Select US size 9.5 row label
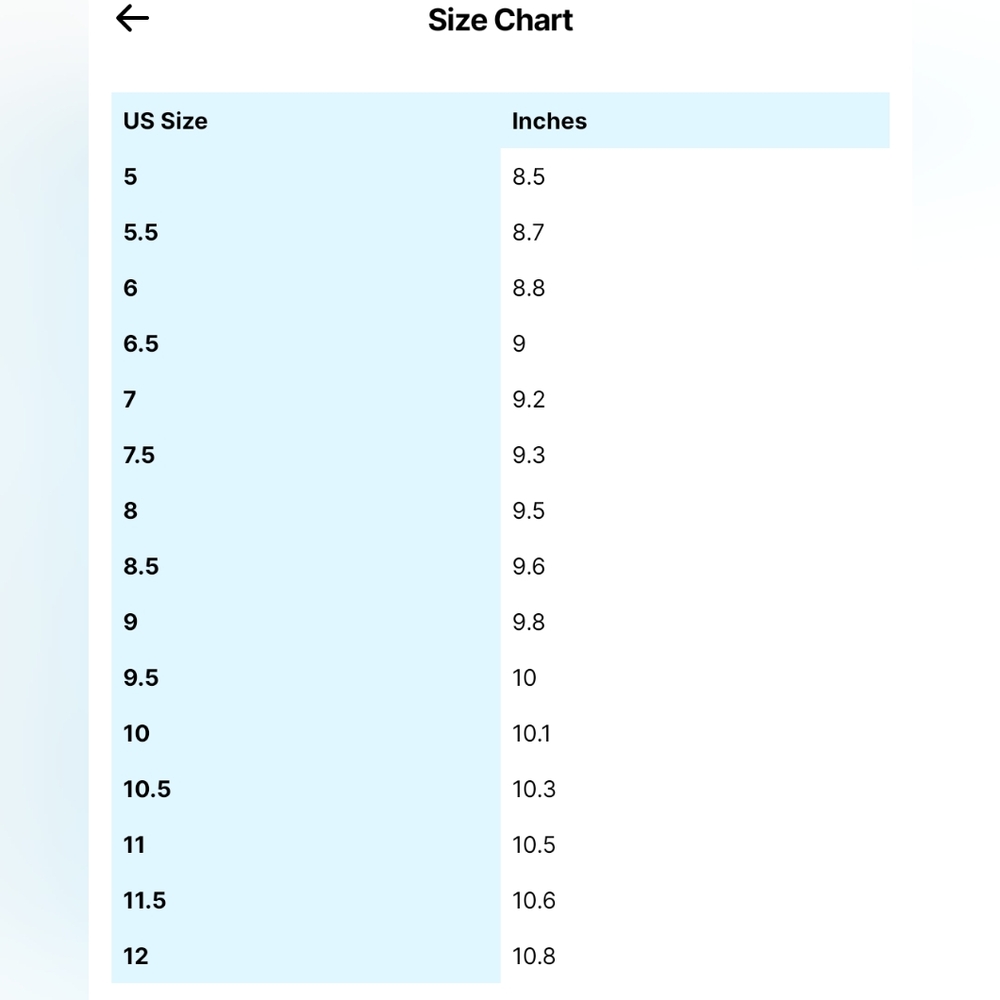 coord(140,677)
